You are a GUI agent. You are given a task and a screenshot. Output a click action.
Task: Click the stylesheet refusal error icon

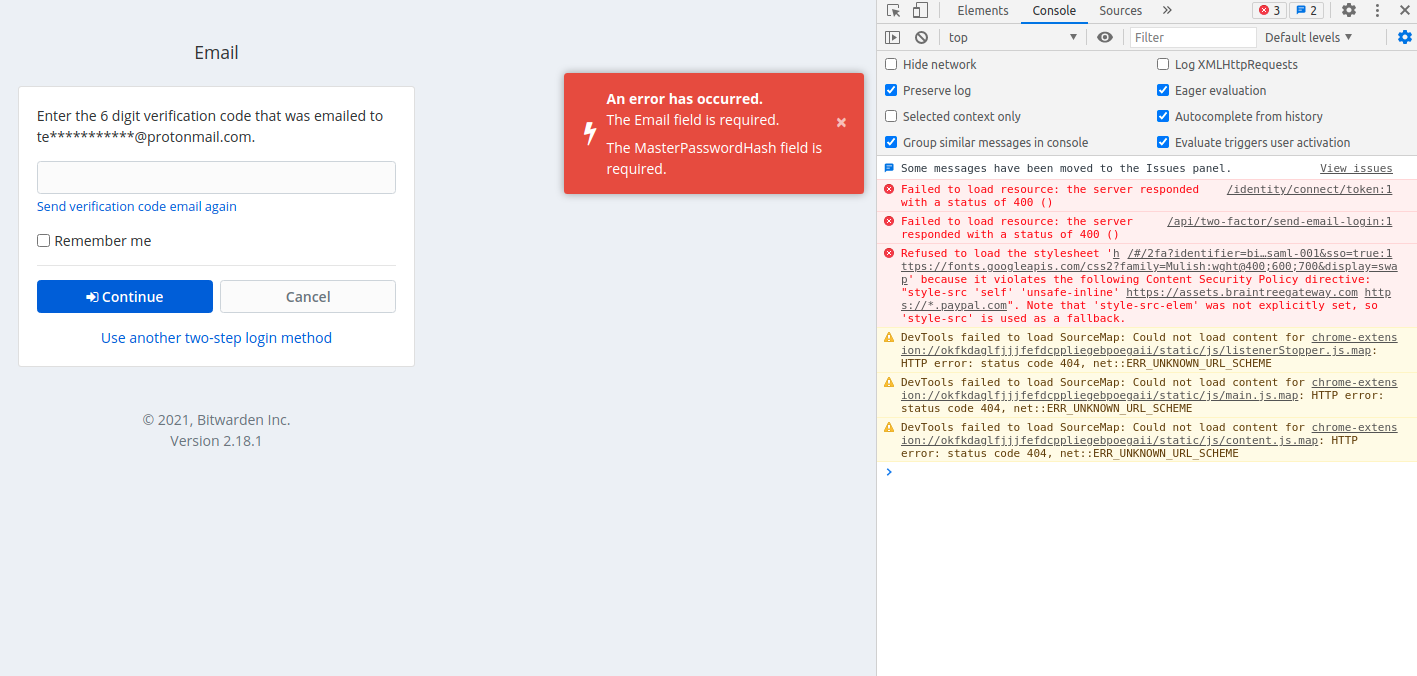coord(889,253)
